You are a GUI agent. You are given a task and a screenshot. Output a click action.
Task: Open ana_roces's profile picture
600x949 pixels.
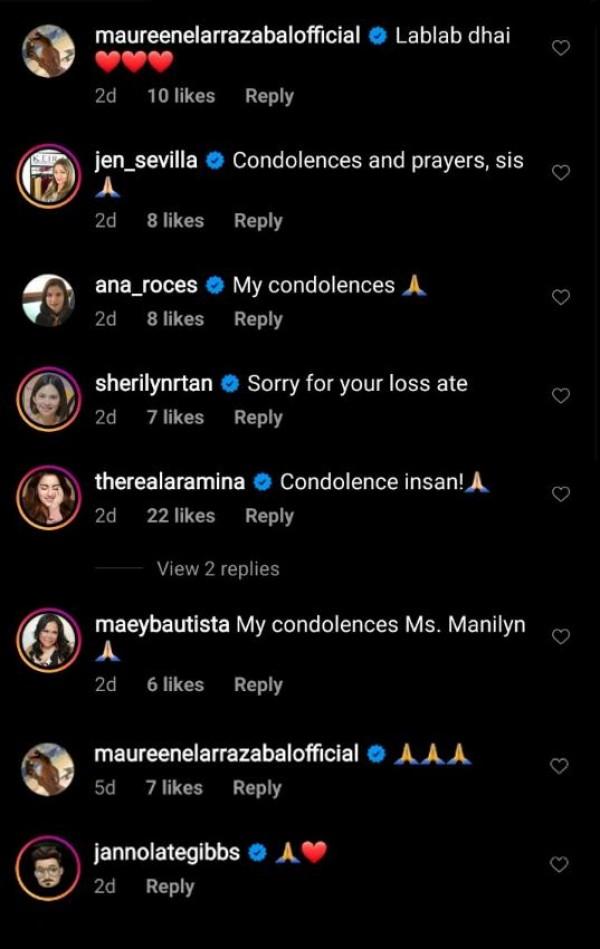pos(47,301)
